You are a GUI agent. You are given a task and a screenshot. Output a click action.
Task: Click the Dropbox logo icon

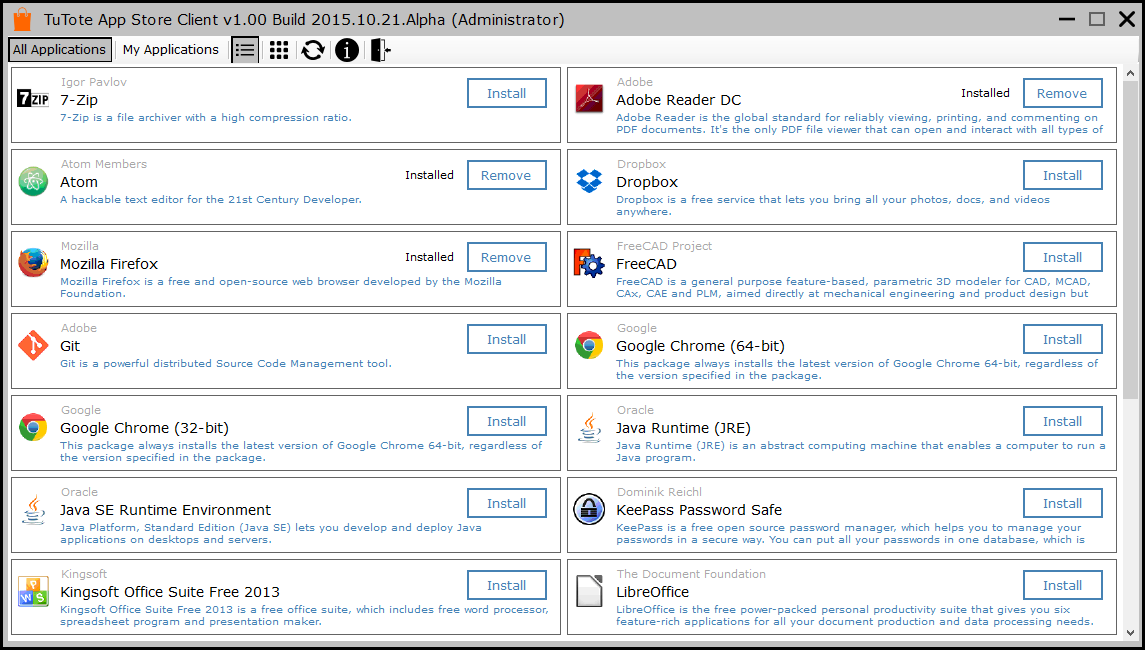coord(589,180)
